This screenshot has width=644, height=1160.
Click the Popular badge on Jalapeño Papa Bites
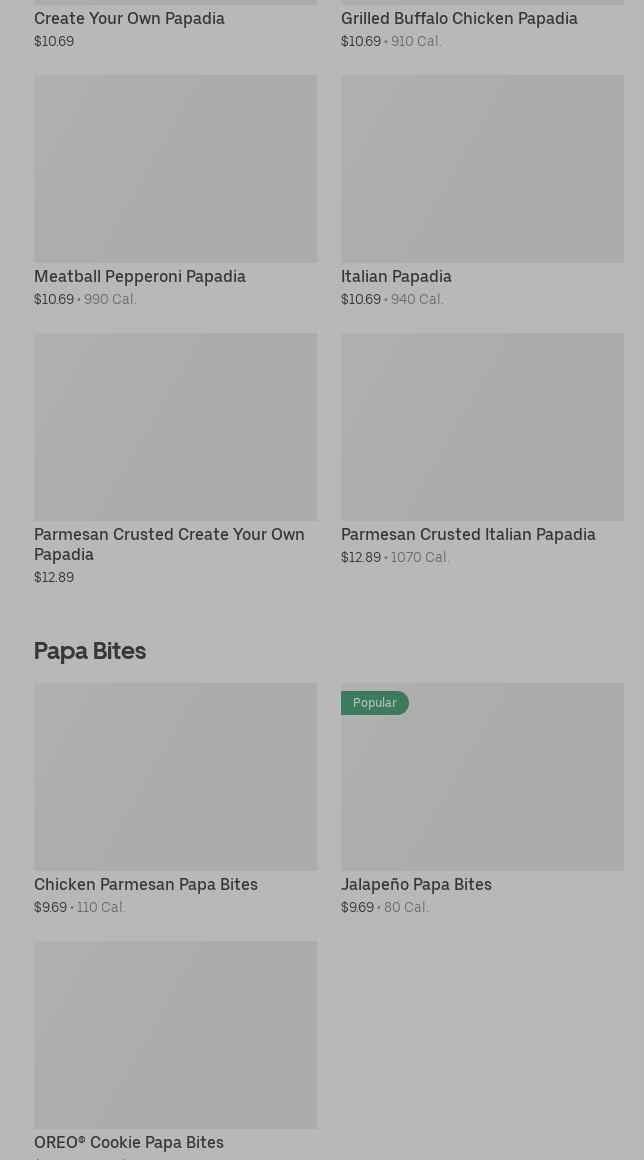pos(375,703)
